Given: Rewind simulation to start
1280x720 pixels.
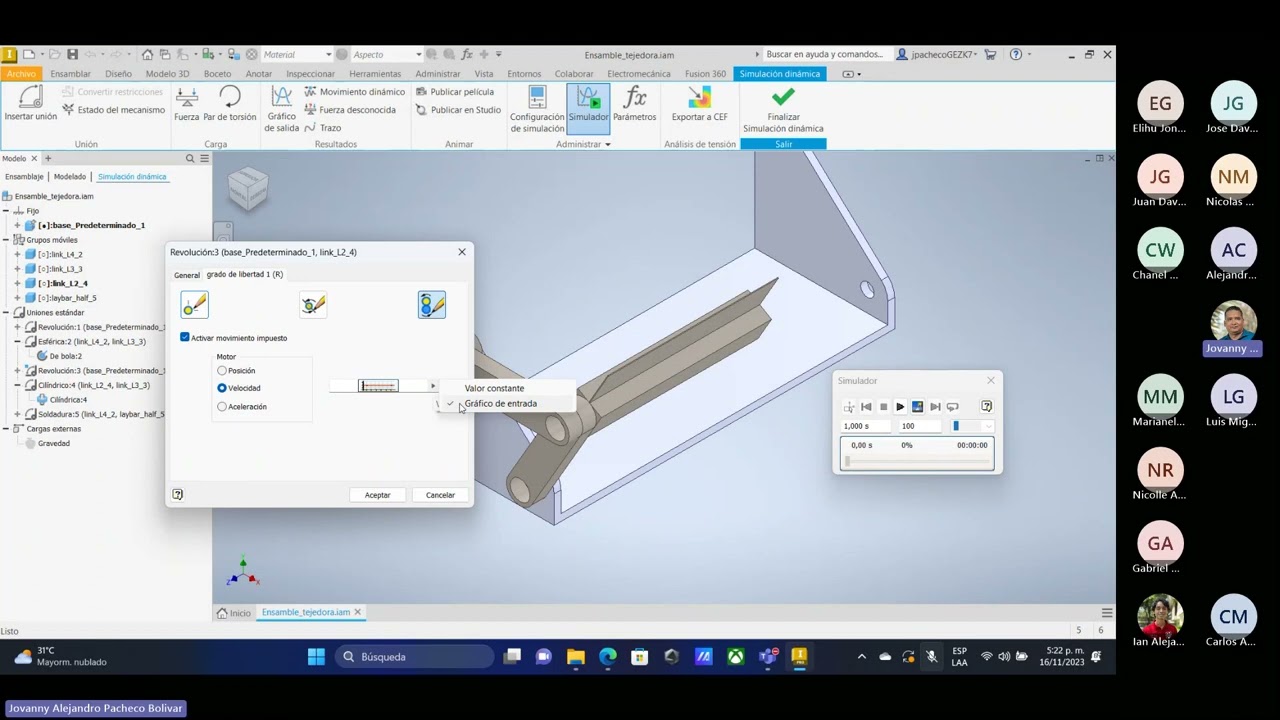Looking at the screenshot, I should click(866, 407).
